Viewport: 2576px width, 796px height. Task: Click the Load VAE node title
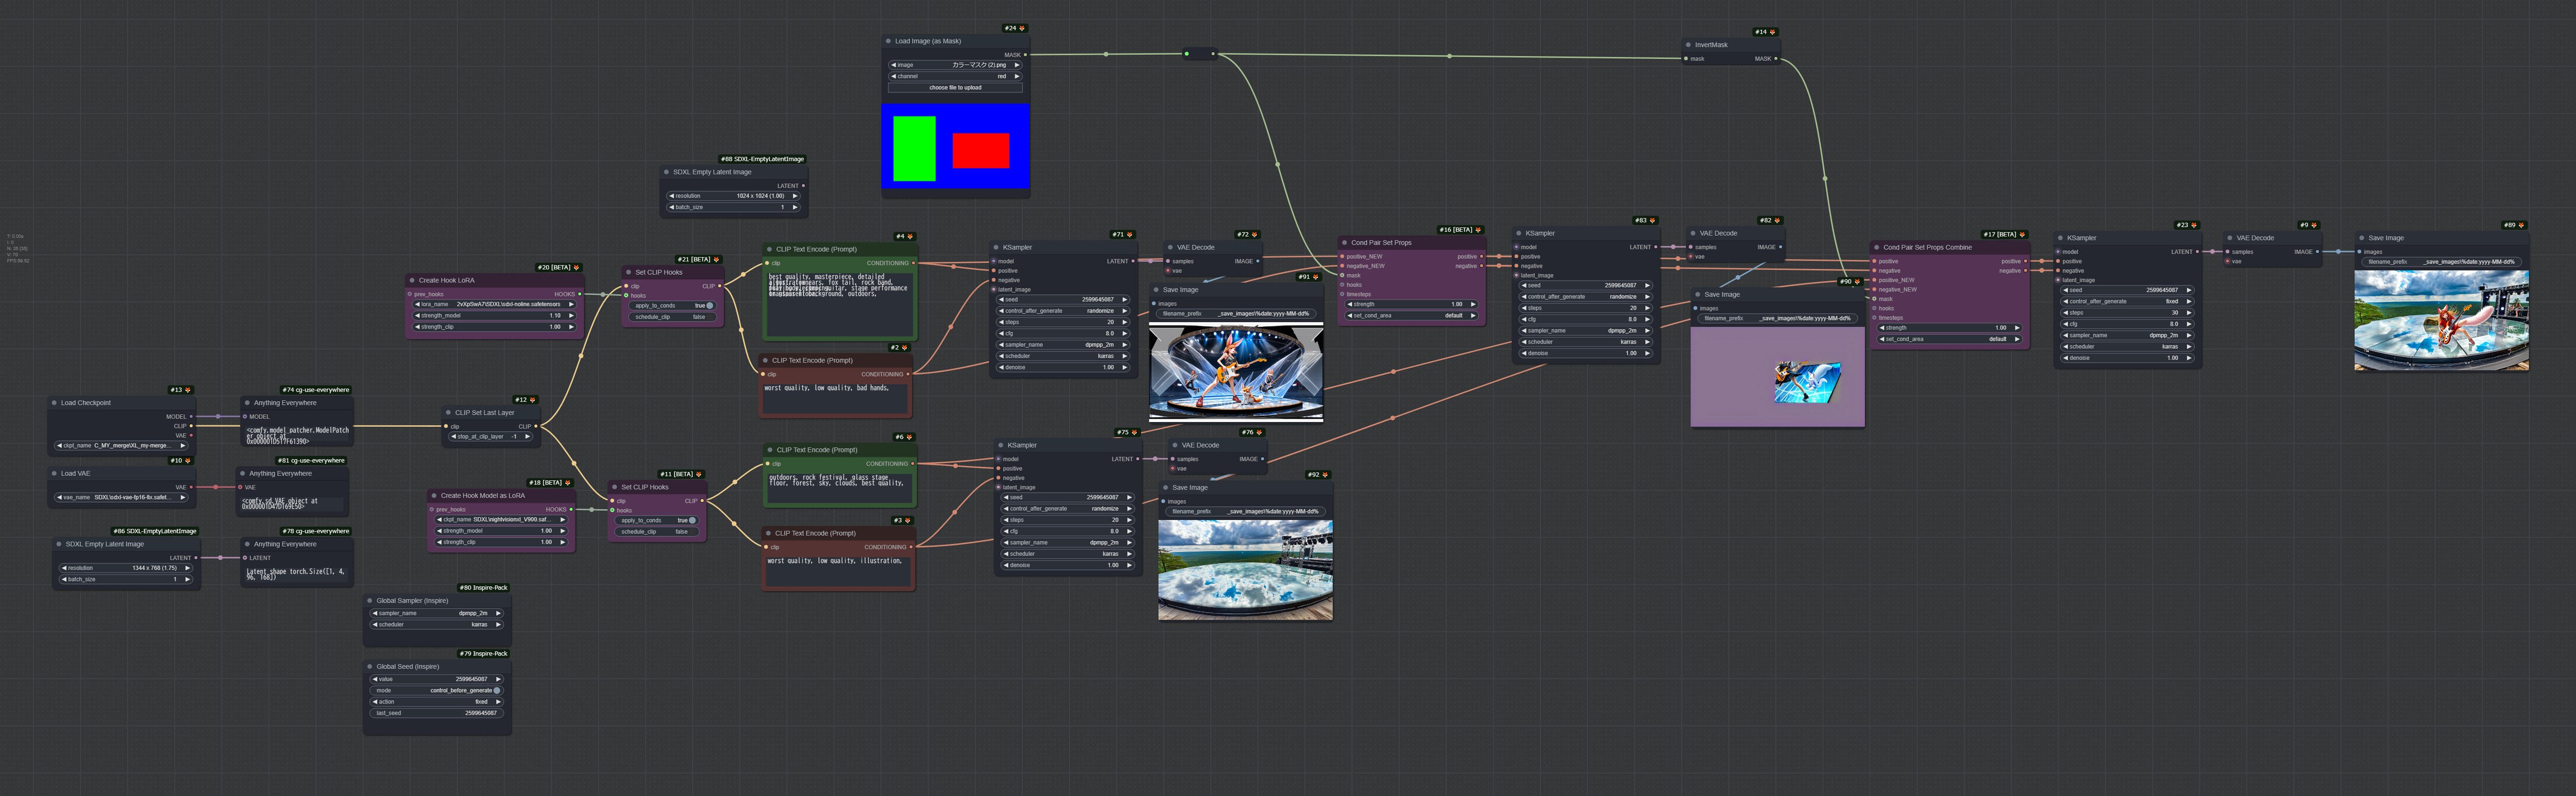pos(76,474)
